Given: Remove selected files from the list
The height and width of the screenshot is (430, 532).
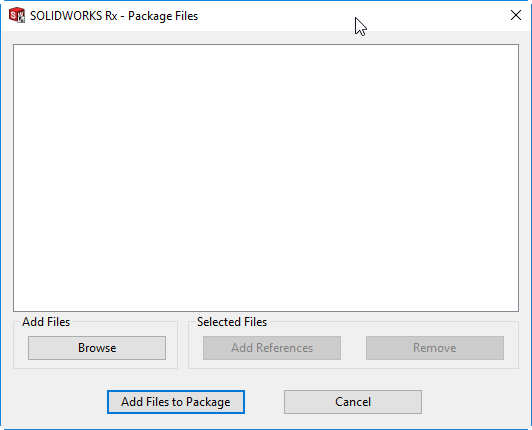Looking at the screenshot, I should pyautogui.click(x=435, y=348).
